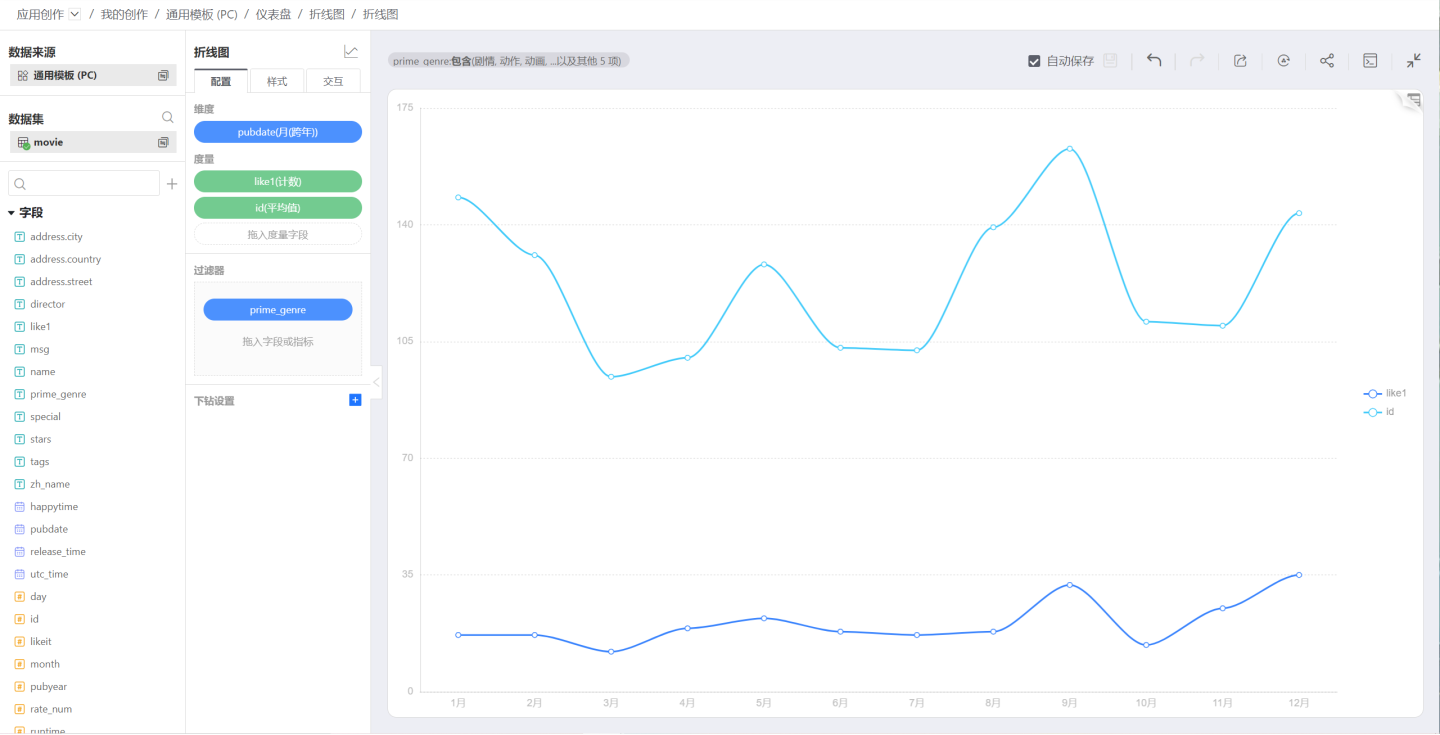Click the share icon in the toolbar

(1327, 61)
